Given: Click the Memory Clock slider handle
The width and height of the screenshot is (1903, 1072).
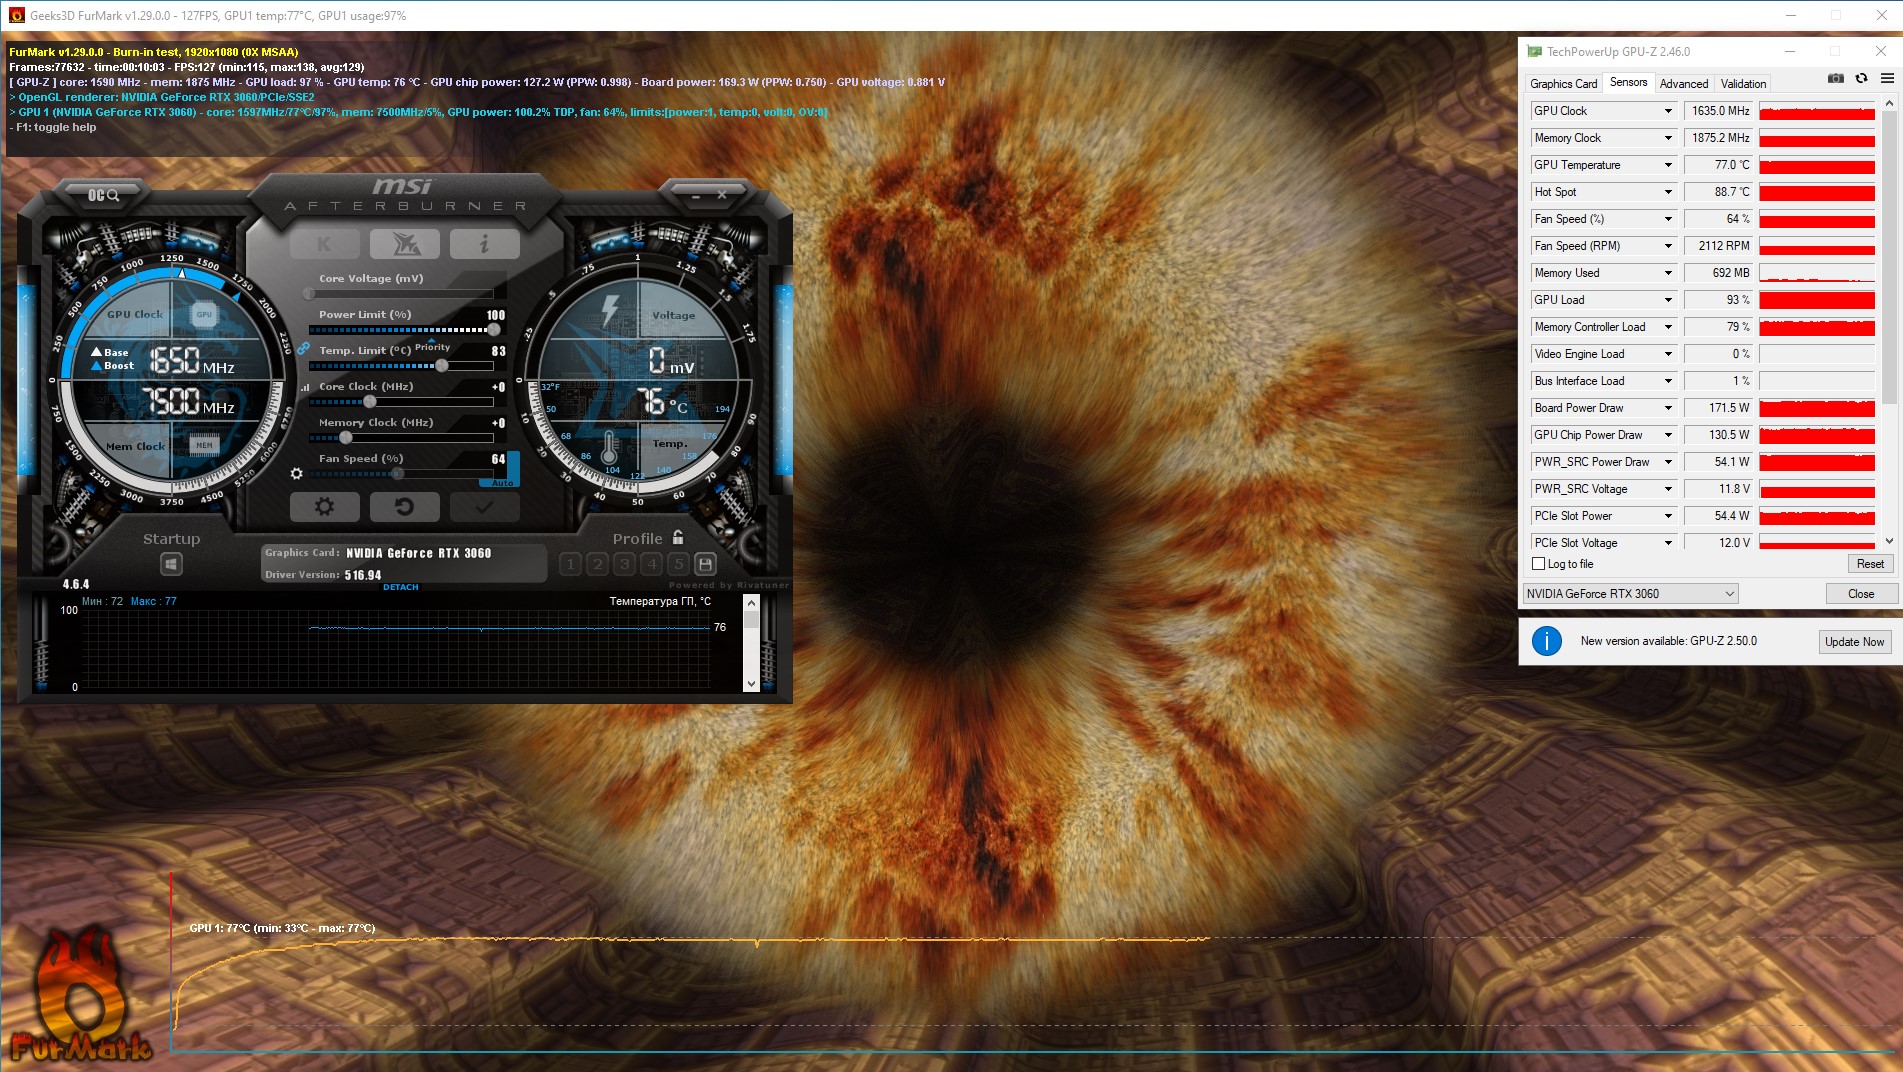Looking at the screenshot, I should [346, 438].
